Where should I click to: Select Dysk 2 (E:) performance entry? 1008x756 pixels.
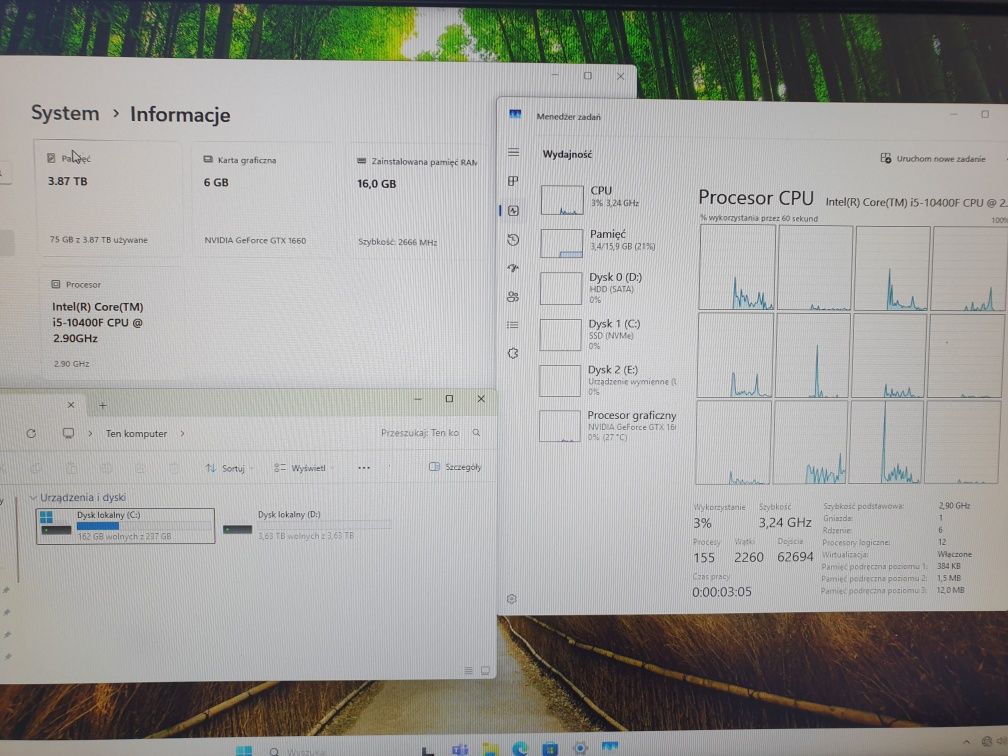click(609, 379)
